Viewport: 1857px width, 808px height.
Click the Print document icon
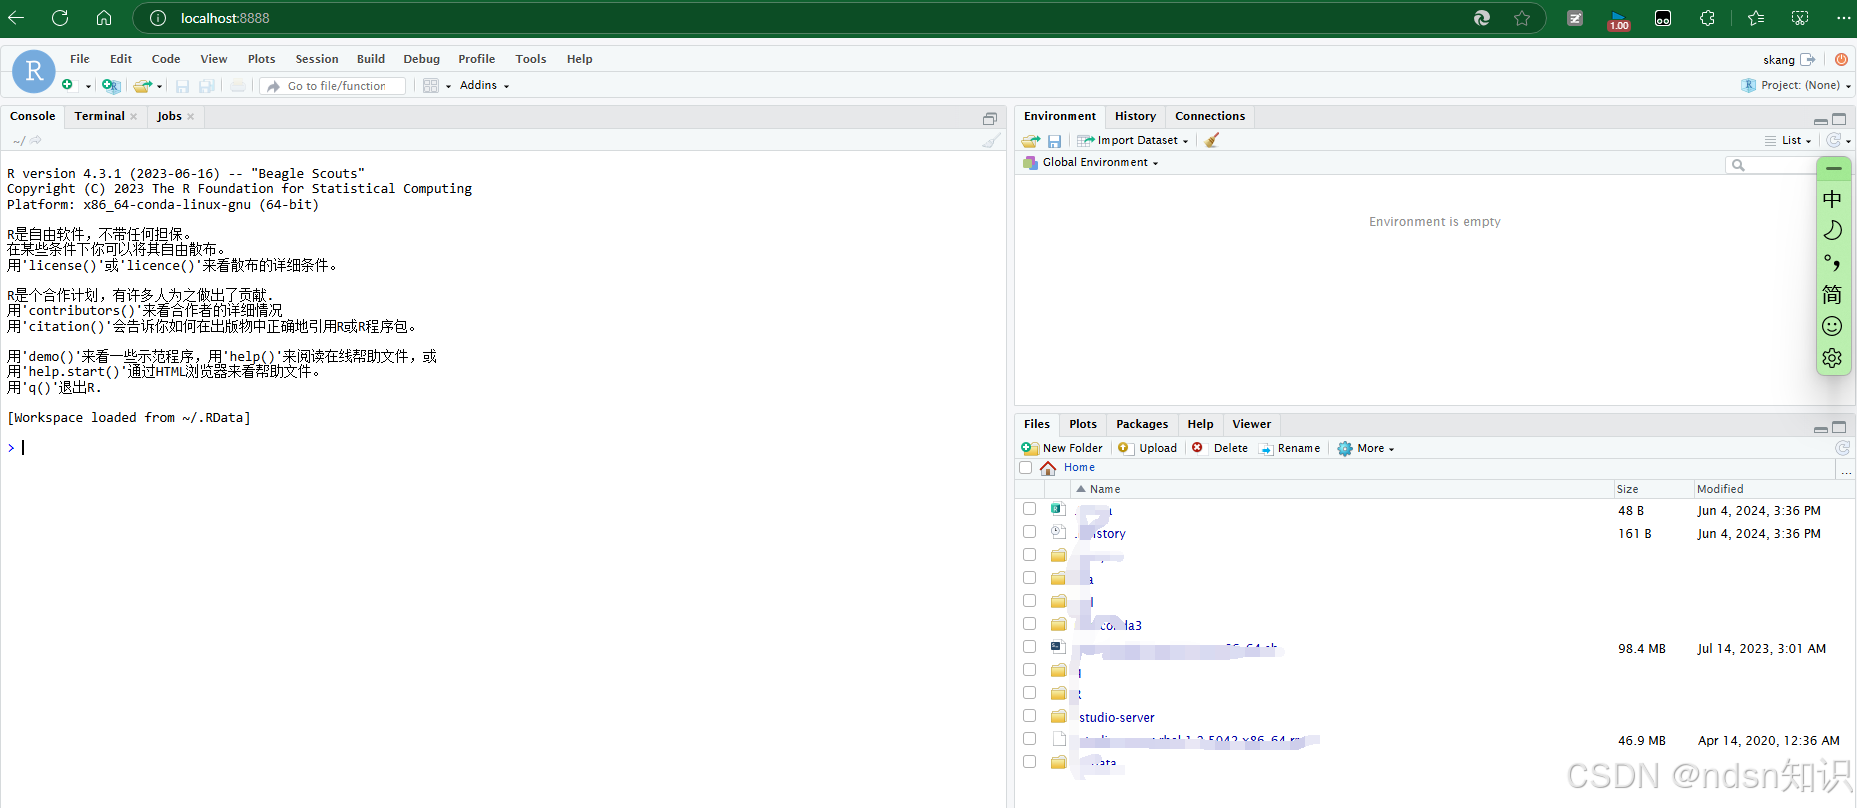238,86
